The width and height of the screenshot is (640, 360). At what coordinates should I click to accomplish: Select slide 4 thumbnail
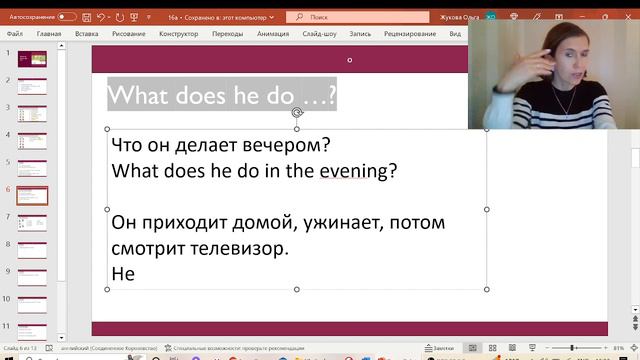coord(32,141)
